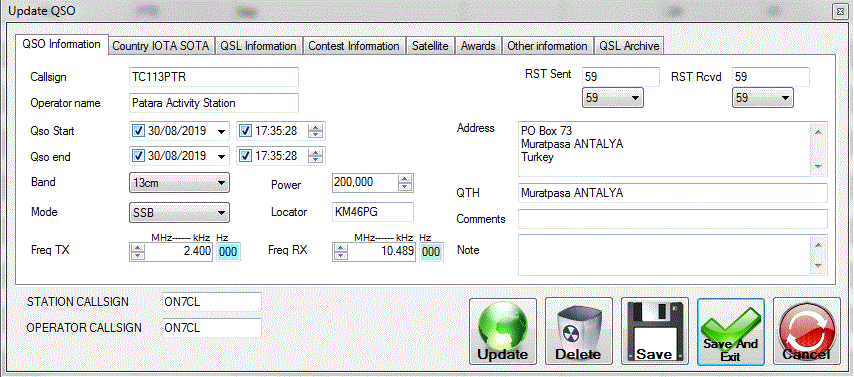Click the OPERATOR CALLSIGN field ON7CL

click(212, 327)
